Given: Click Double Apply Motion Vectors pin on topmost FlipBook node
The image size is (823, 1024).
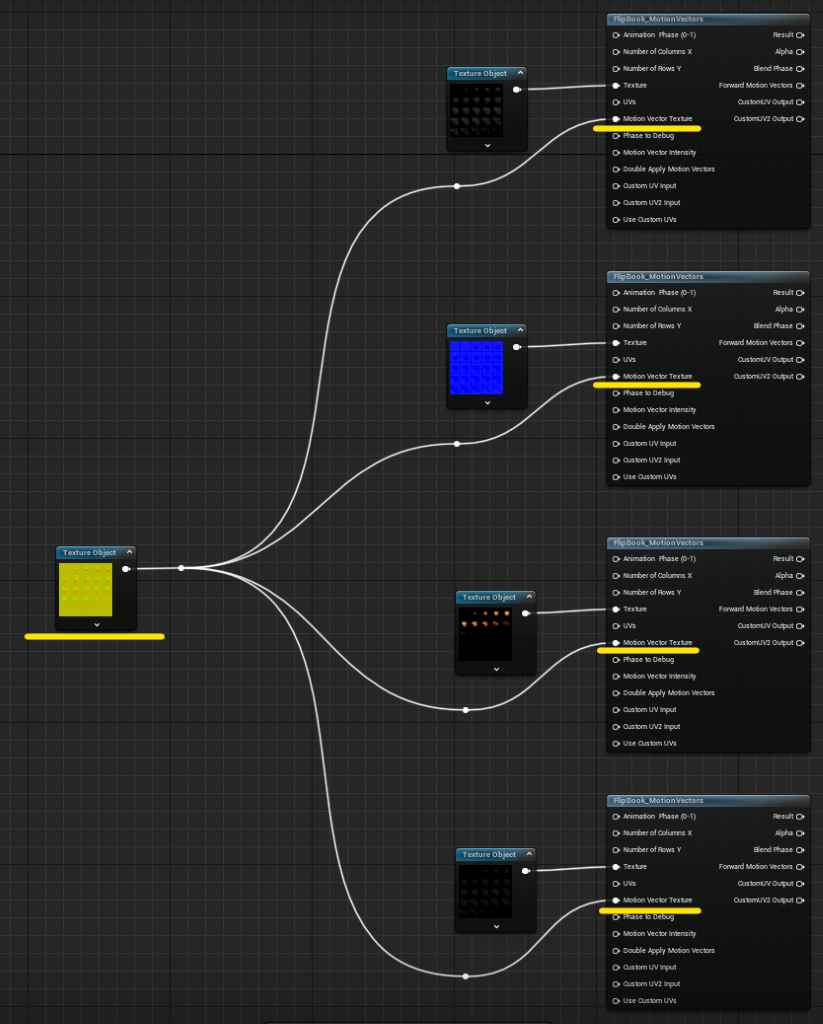Looking at the screenshot, I should click(616, 169).
